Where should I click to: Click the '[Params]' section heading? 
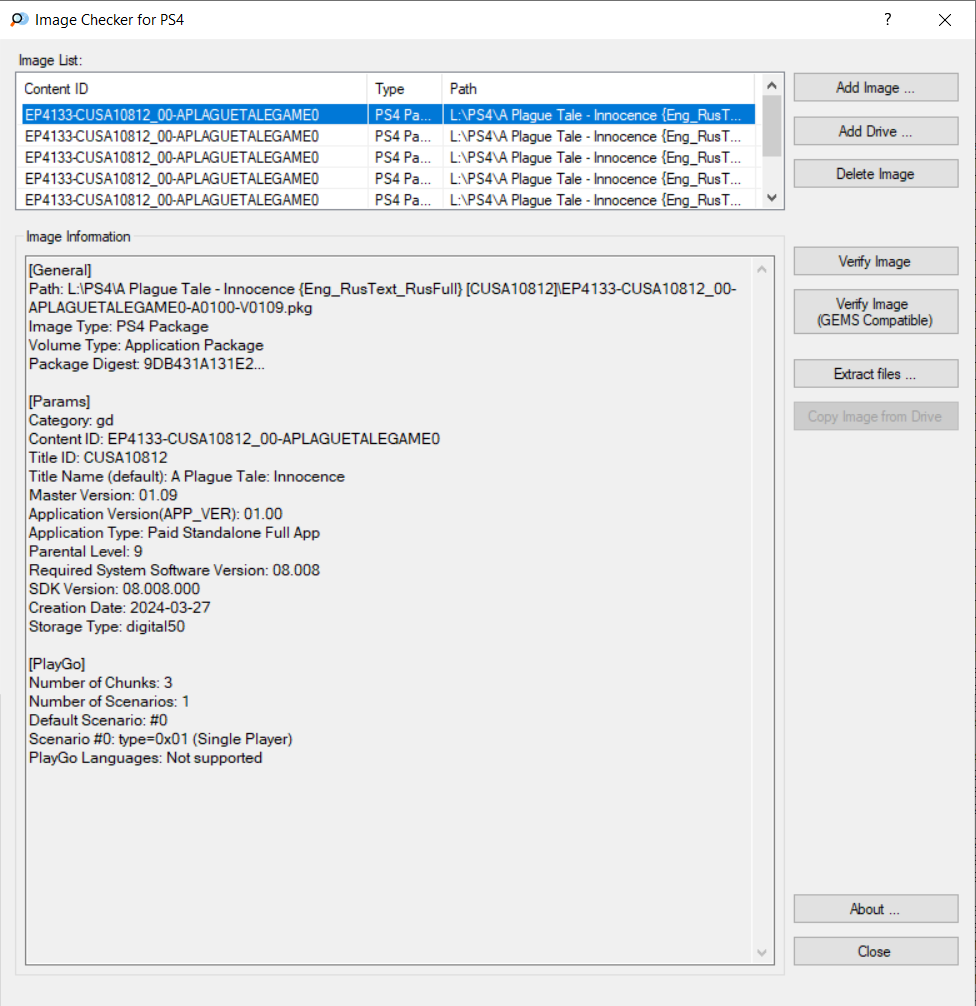(x=60, y=402)
